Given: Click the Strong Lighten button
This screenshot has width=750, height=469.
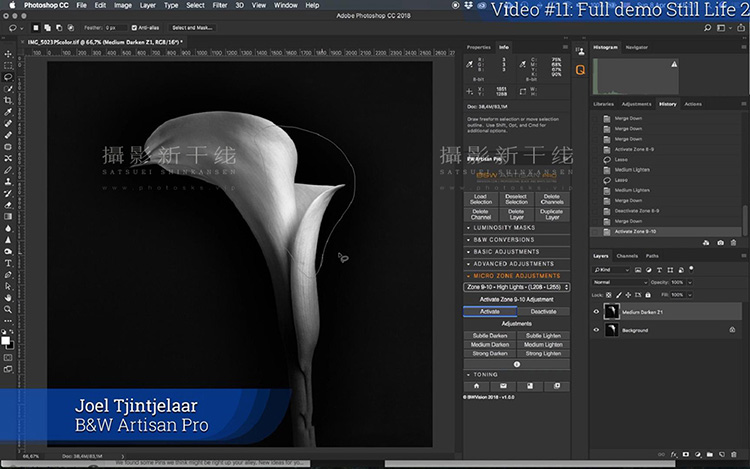Looking at the screenshot, I should [x=543, y=354].
